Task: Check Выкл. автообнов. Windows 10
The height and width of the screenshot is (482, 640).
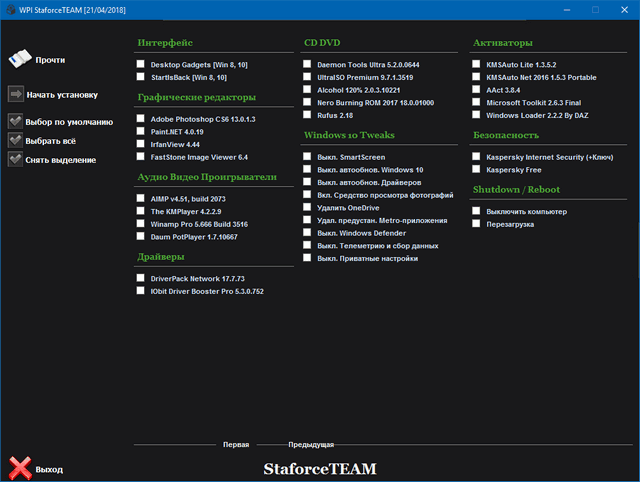Action: (307, 169)
